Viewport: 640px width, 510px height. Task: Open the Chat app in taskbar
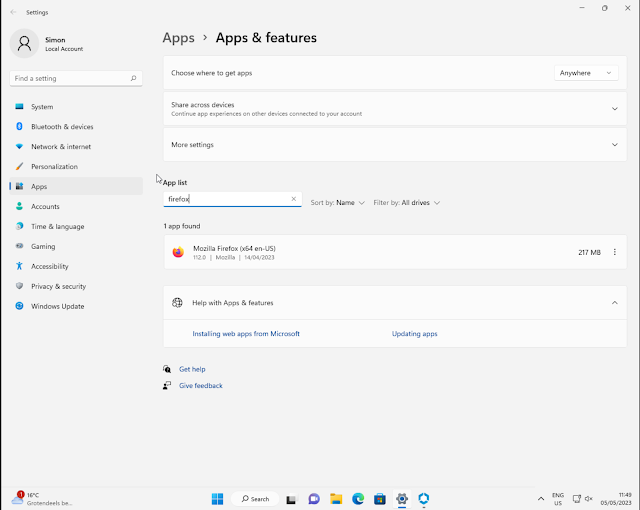314,499
